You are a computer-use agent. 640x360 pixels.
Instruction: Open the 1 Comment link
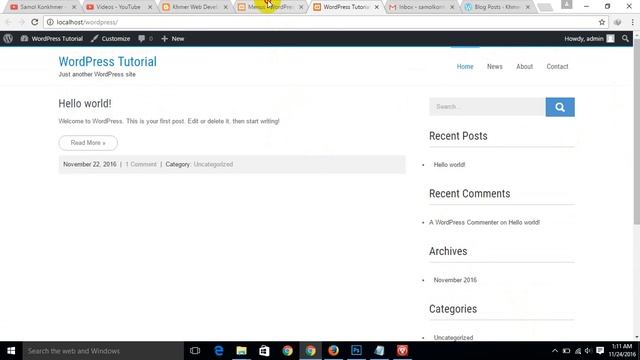coord(141,164)
